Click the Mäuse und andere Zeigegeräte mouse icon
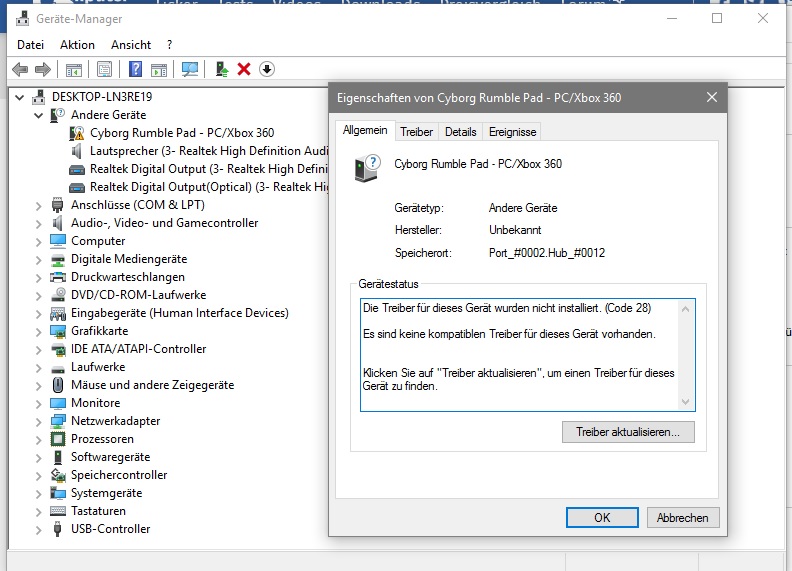The width and height of the screenshot is (792, 571). [58, 385]
